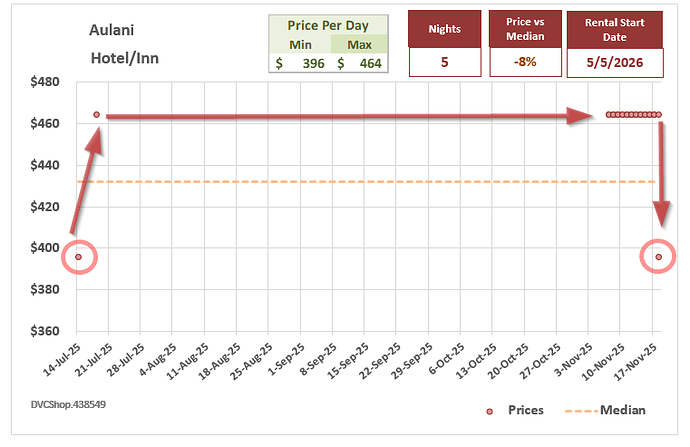The height and width of the screenshot is (447, 690).
Task: Click the Hotel/Inn room type label
Action: point(124,58)
